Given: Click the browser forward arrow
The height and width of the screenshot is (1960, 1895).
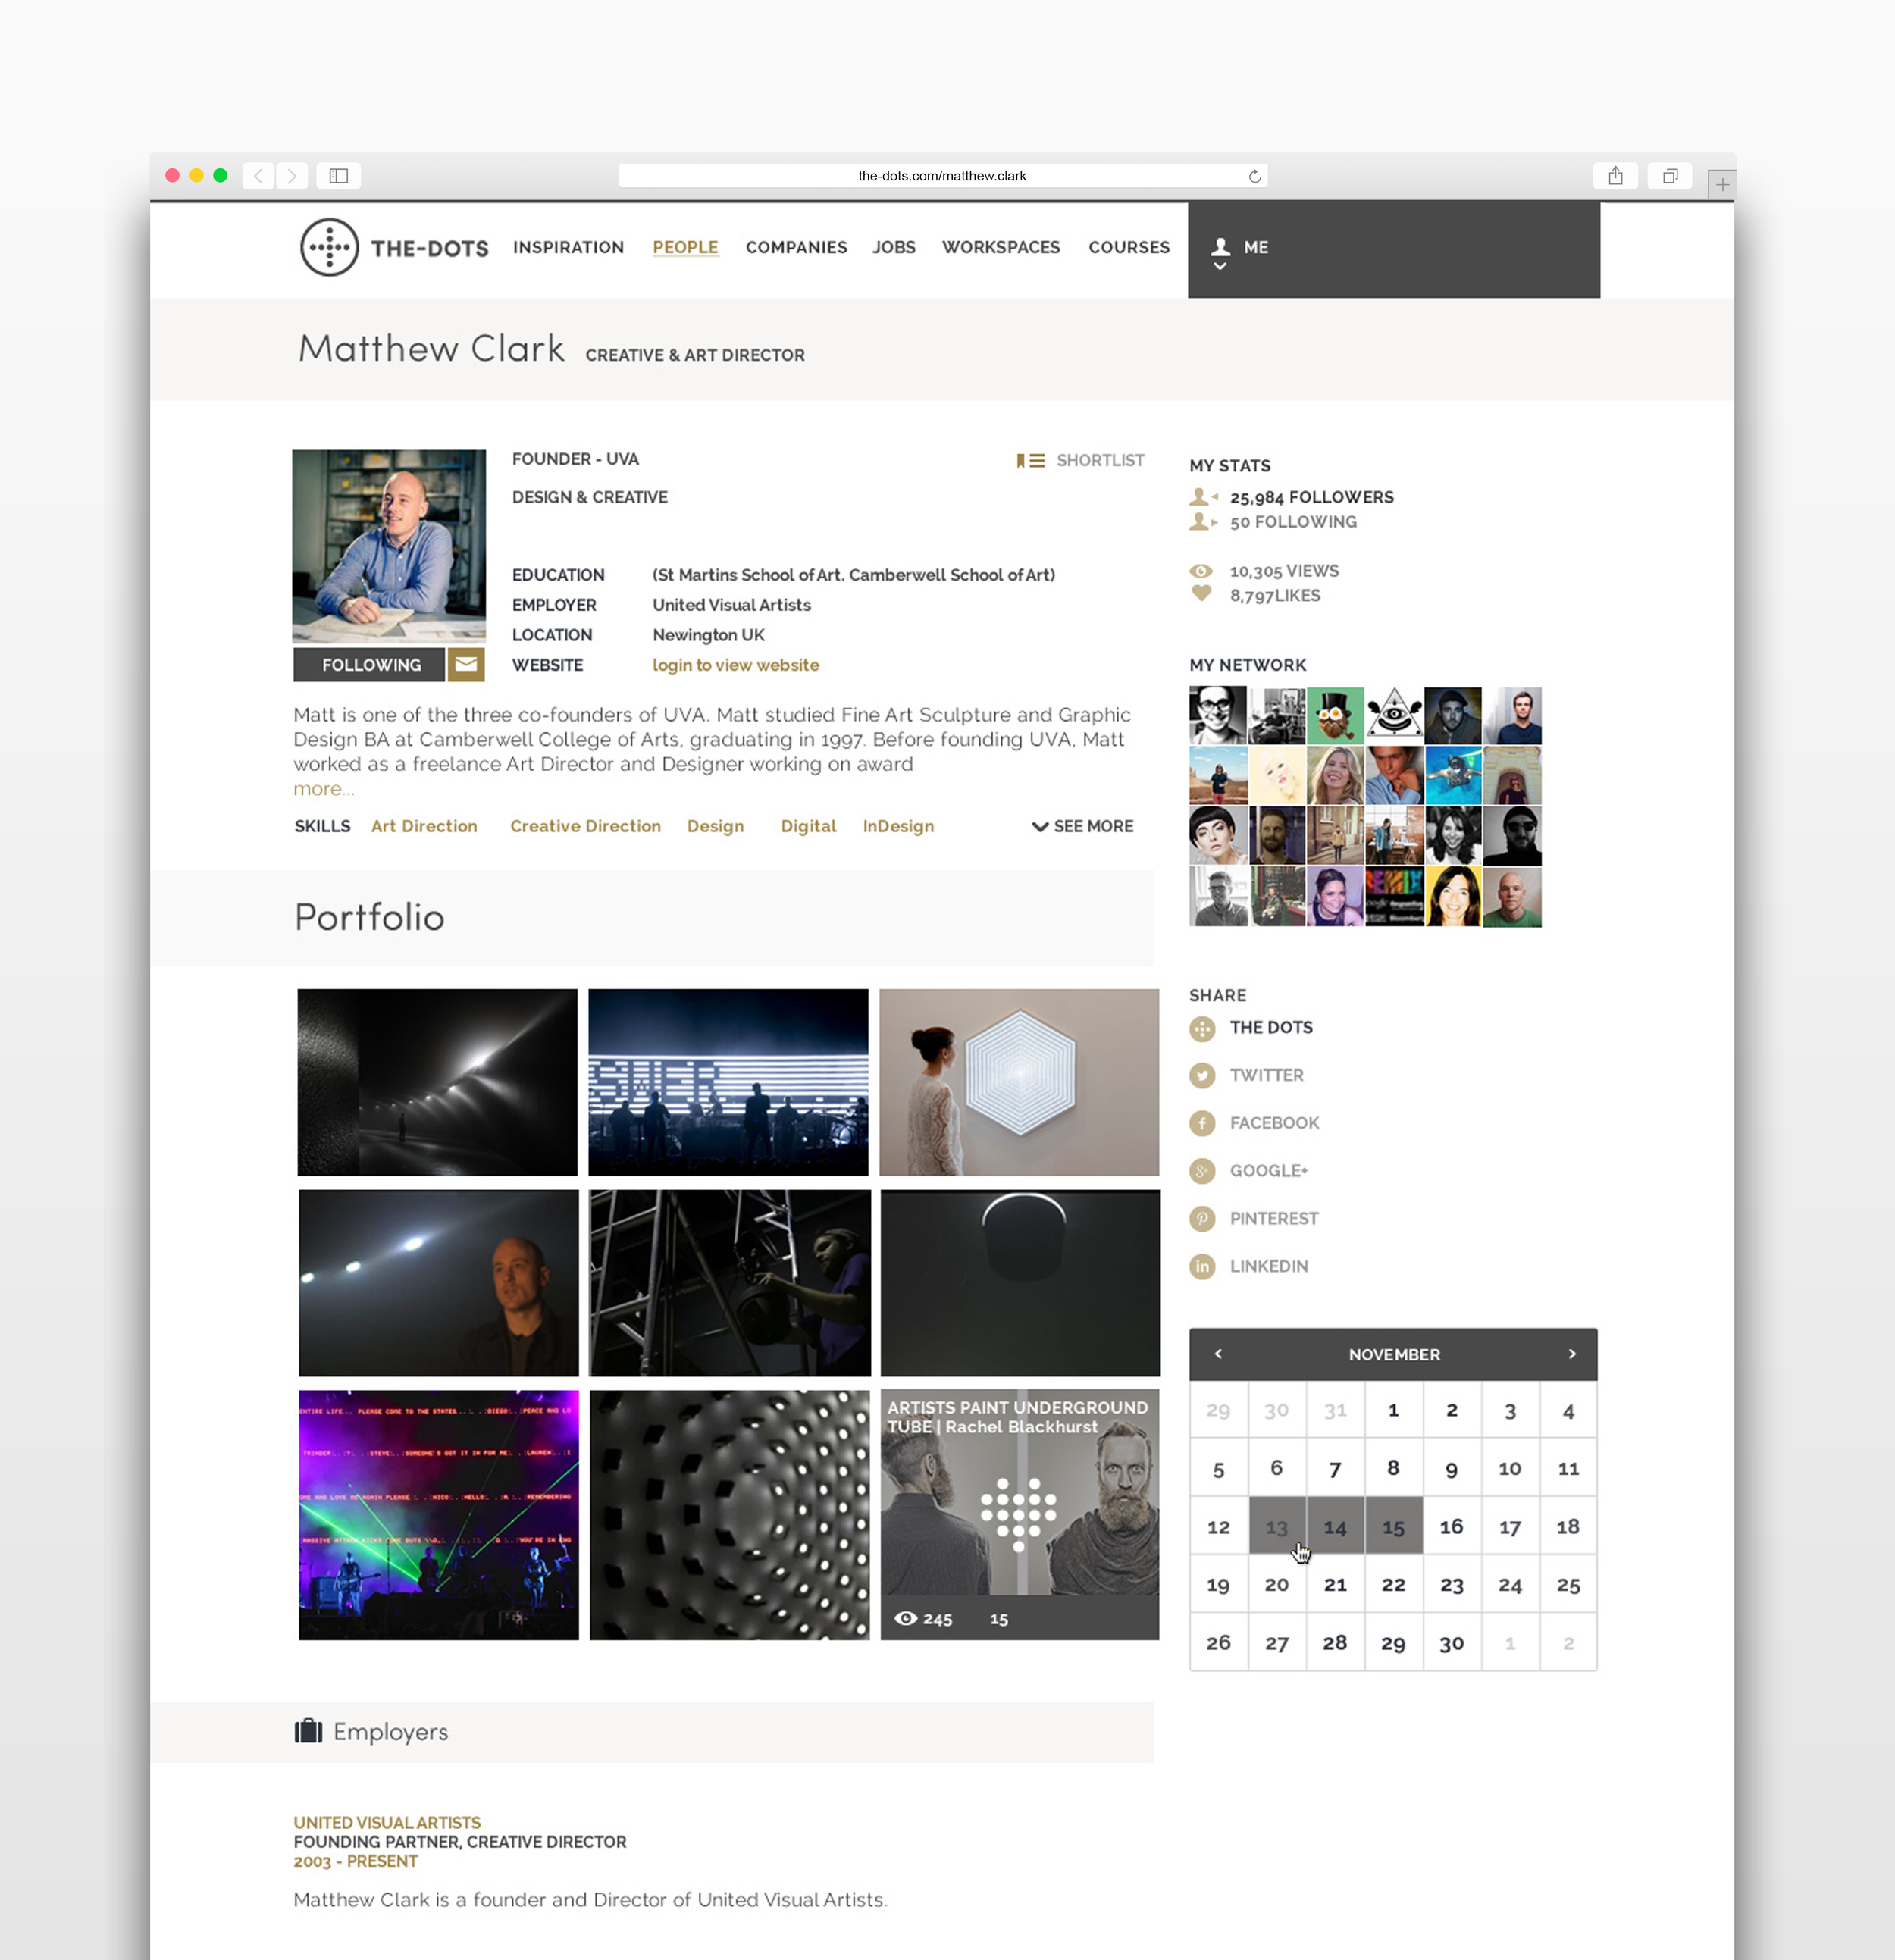Looking at the screenshot, I should click(x=292, y=176).
